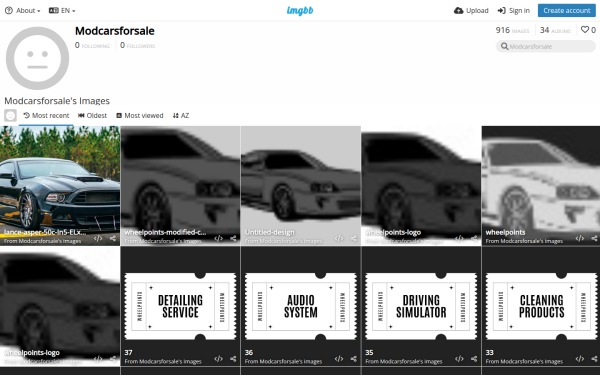
Task: Click the image title 35
Action: [x=369, y=352]
